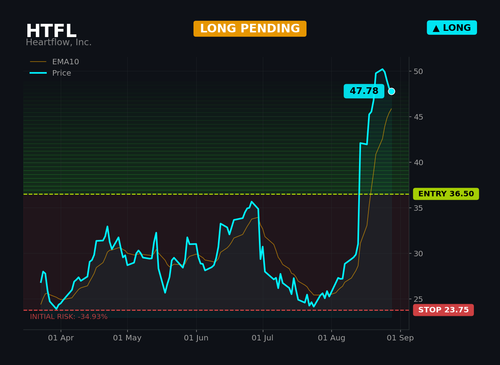This screenshot has width=500, height=365.
Task: Click the STOP 23.75 label
Action: 443,310
